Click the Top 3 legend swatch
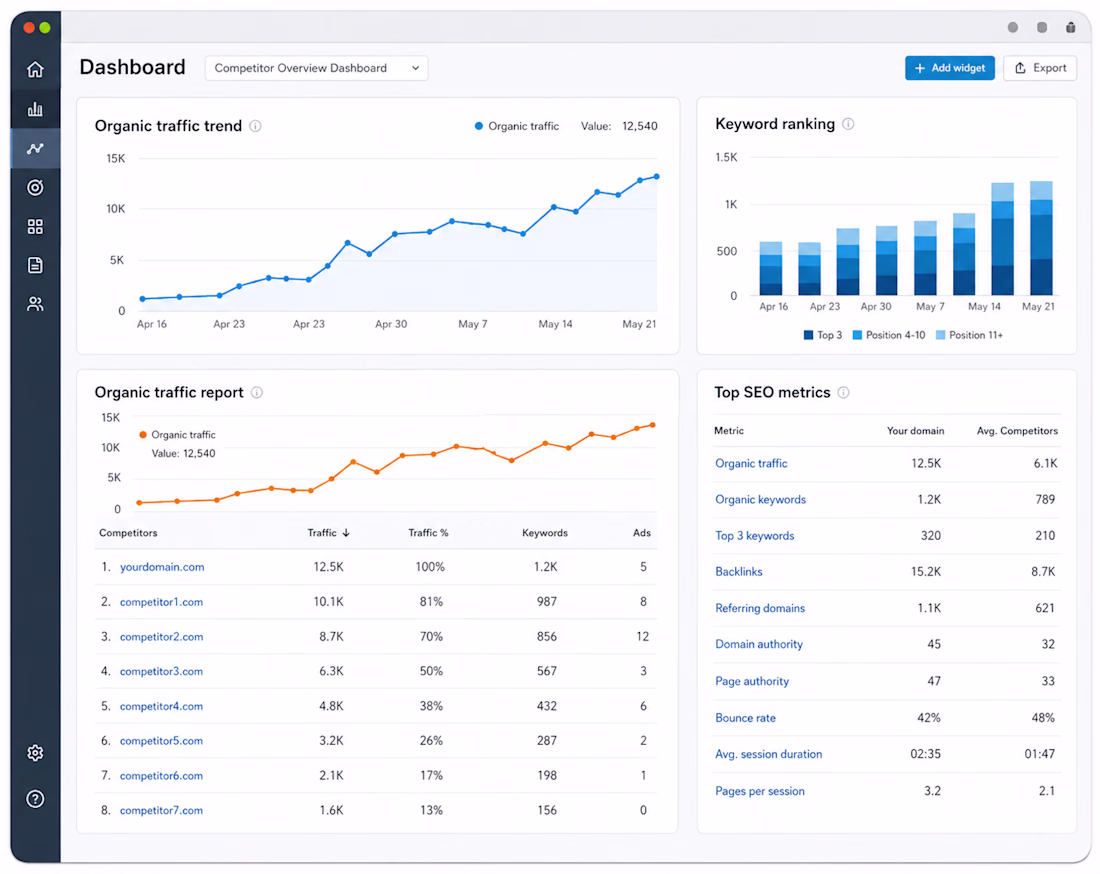The width and height of the screenshot is (1100, 874). point(808,335)
